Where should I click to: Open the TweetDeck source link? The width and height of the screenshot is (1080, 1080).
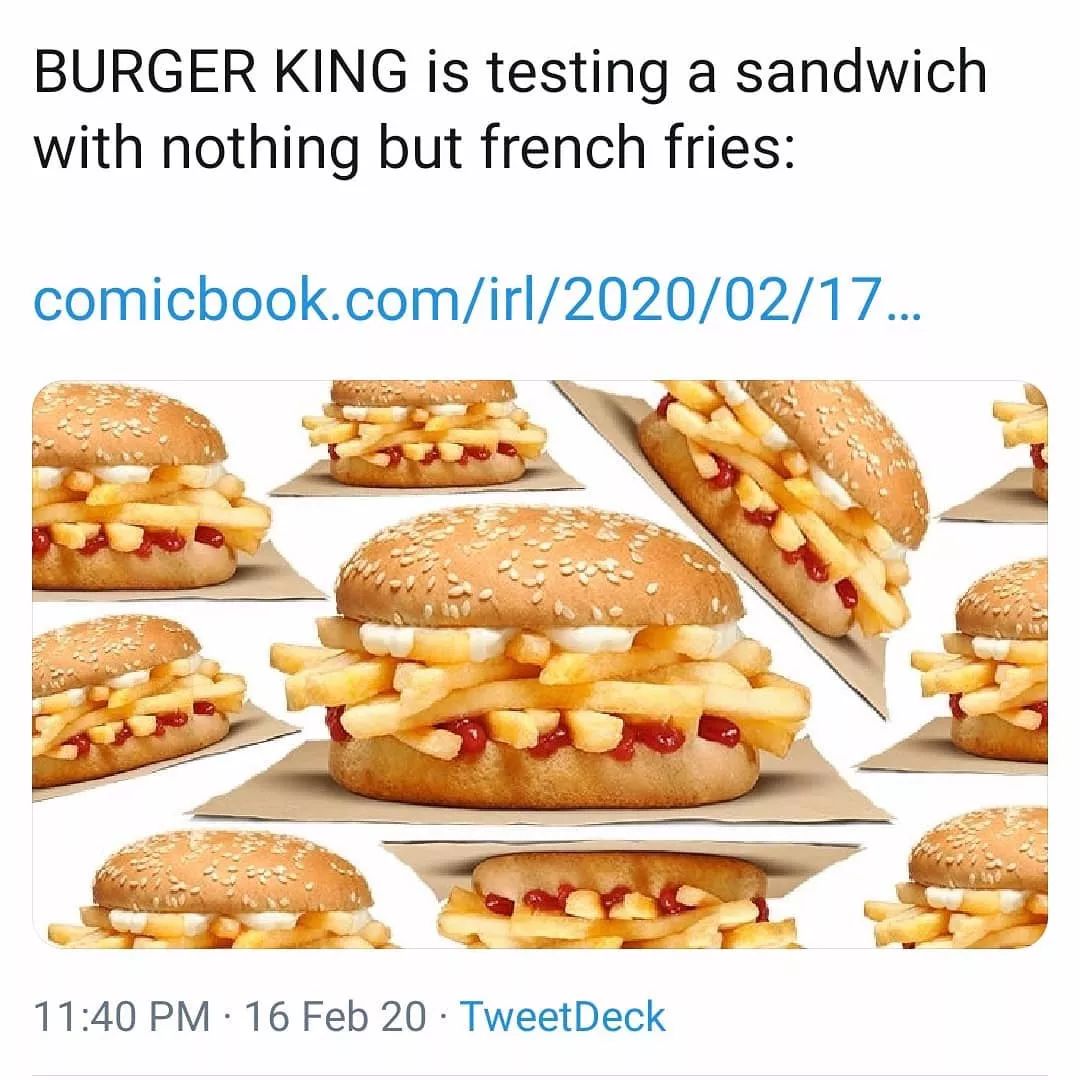(x=562, y=1016)
